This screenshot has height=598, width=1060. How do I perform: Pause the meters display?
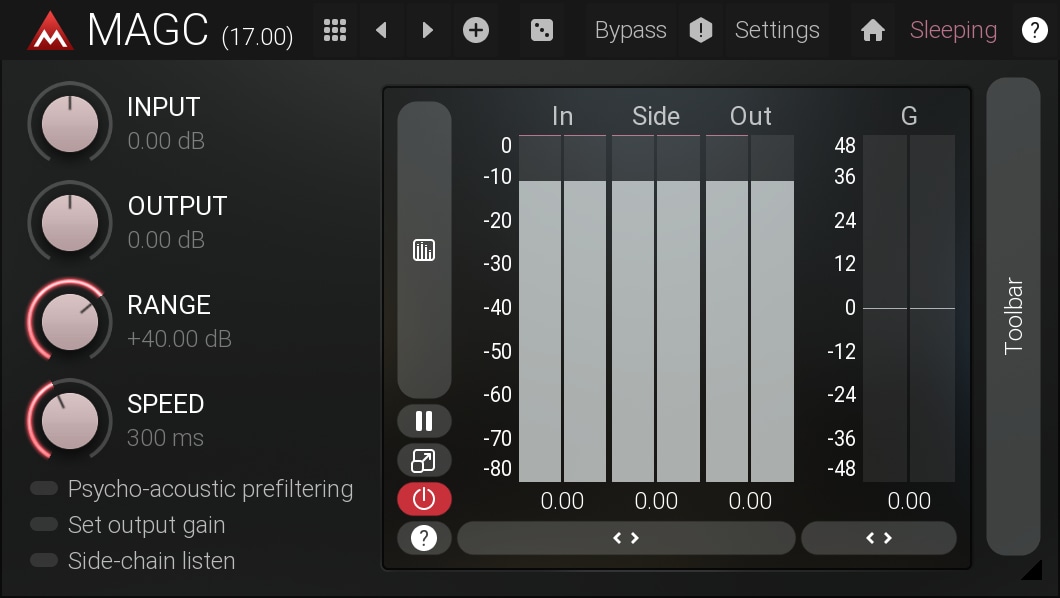(x=424, y=421)
